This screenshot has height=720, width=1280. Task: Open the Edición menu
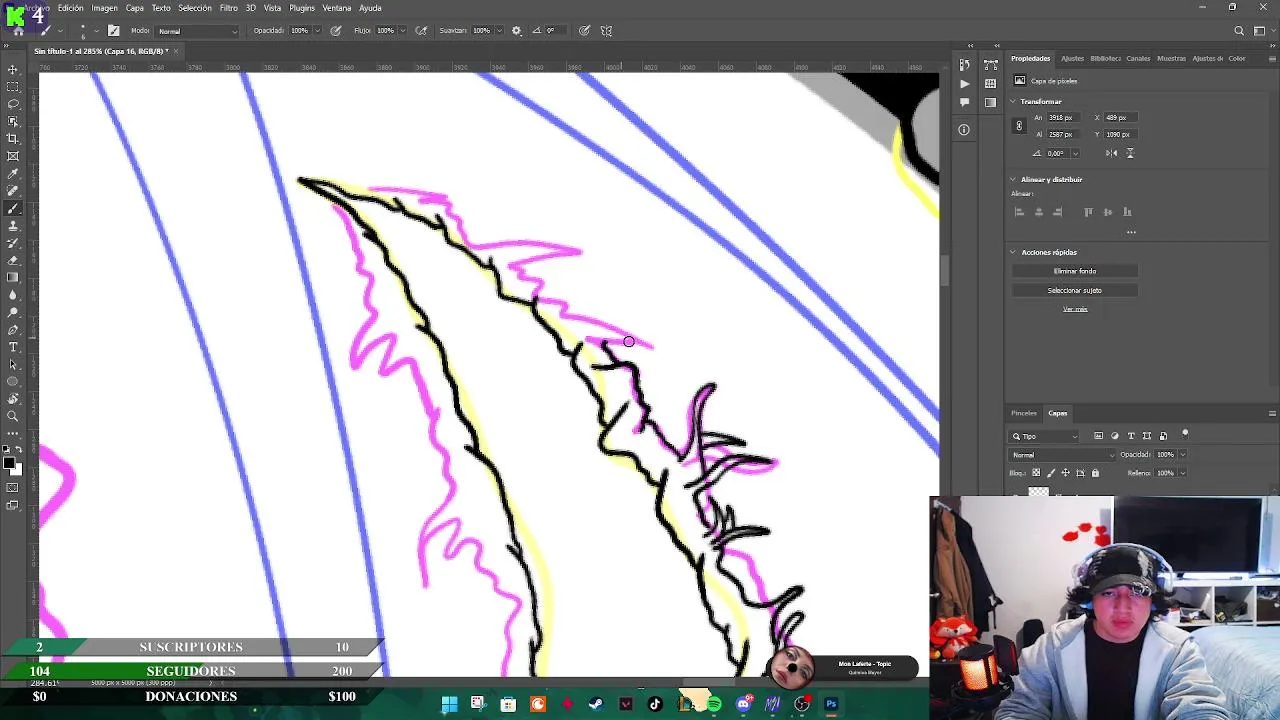[71, 8]
